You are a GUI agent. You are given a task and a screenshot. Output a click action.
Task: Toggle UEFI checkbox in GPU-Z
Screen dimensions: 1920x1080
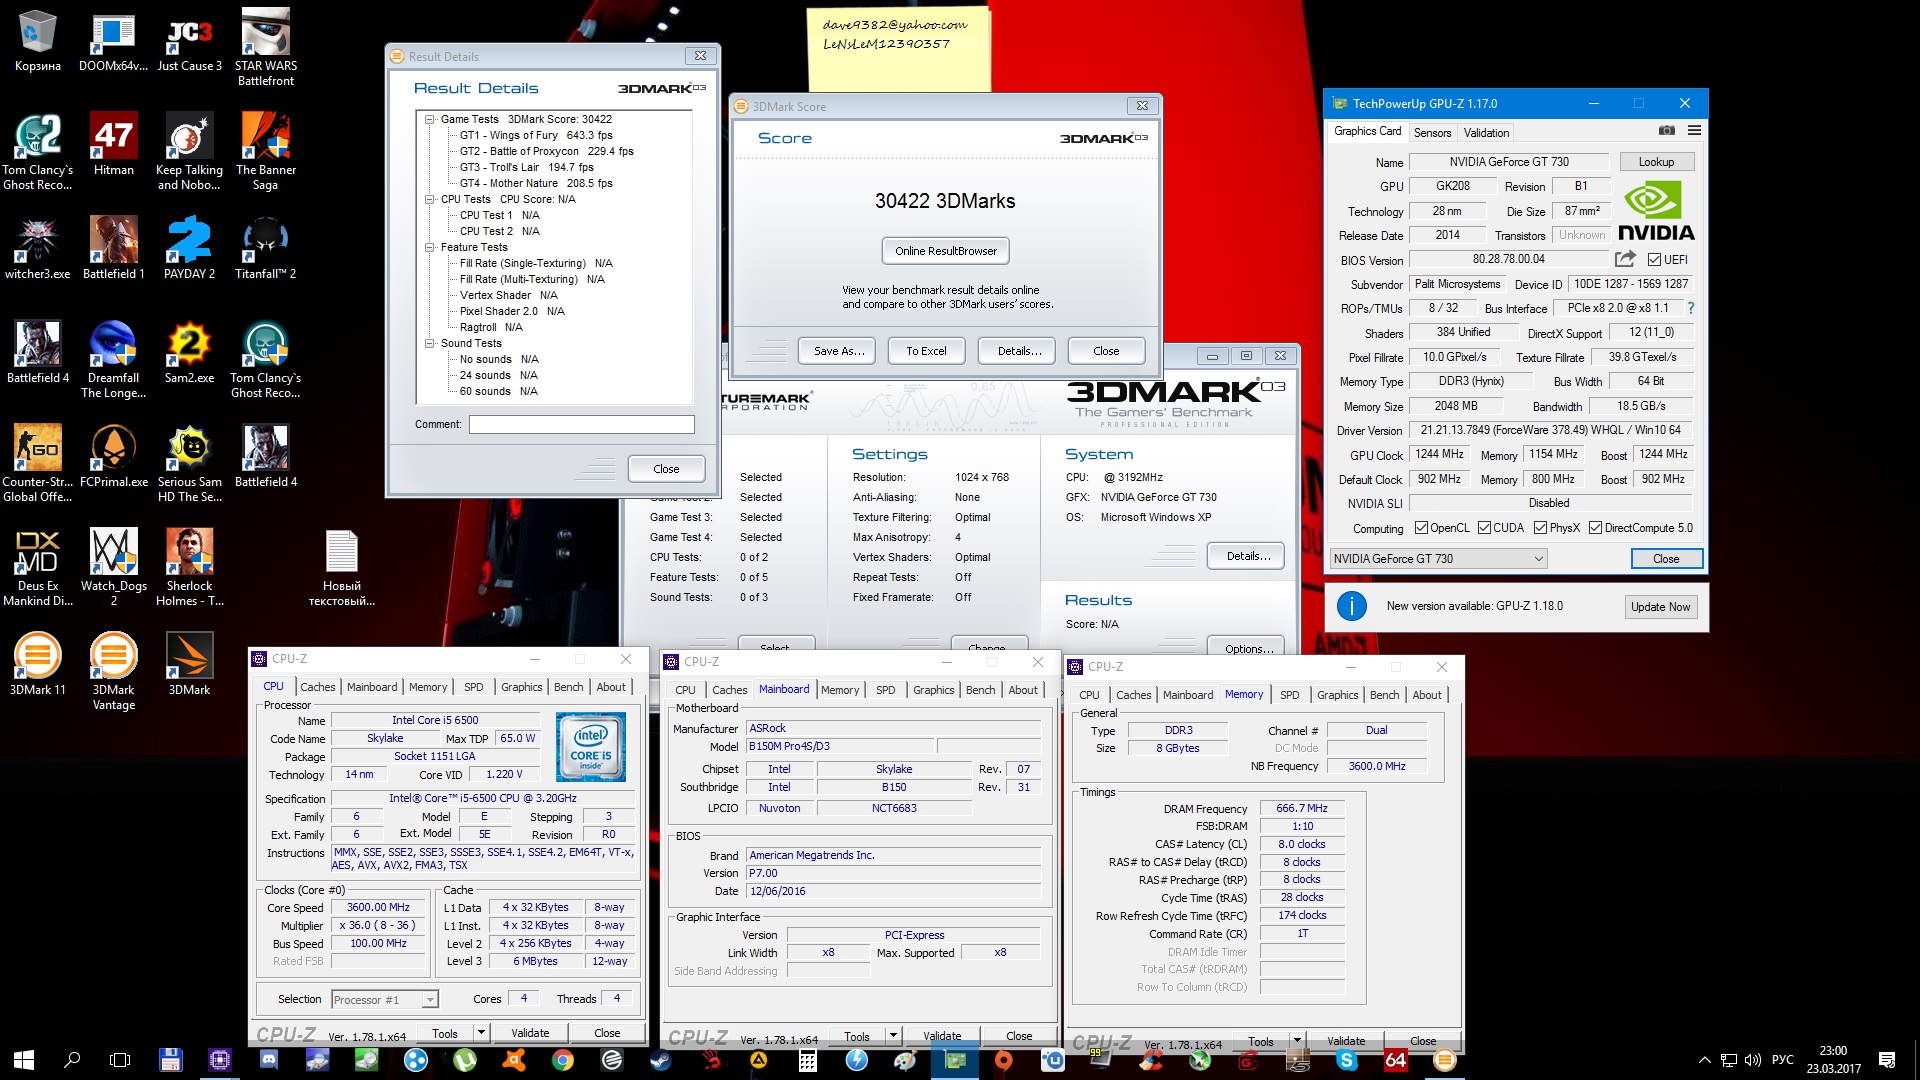[x=1653, y=260]
